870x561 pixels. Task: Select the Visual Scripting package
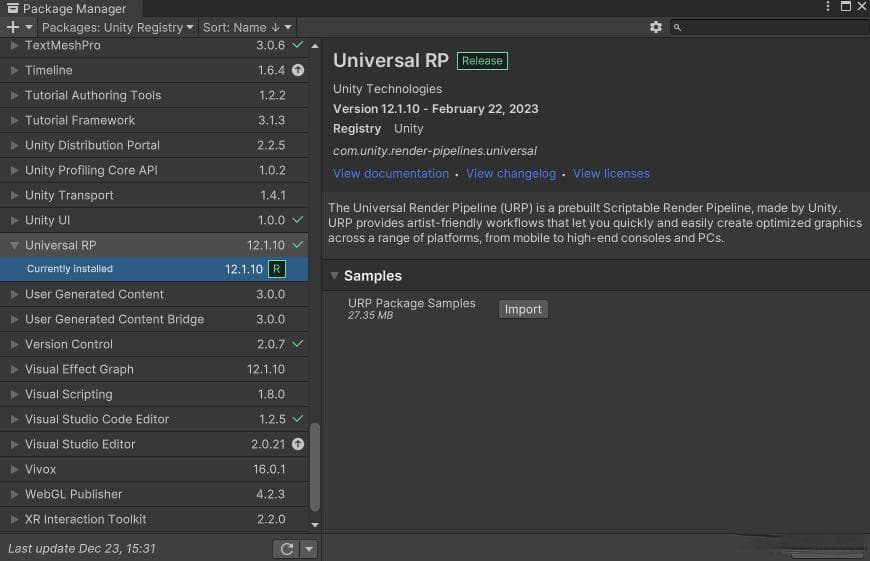click(154, 394)
